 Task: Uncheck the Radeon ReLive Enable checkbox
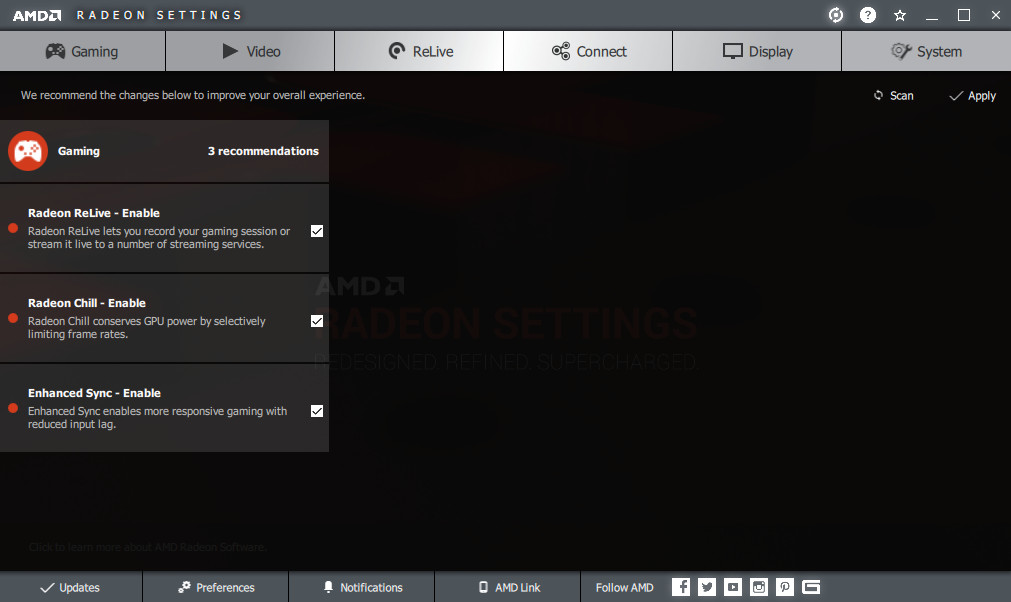(x=317, y=231)
